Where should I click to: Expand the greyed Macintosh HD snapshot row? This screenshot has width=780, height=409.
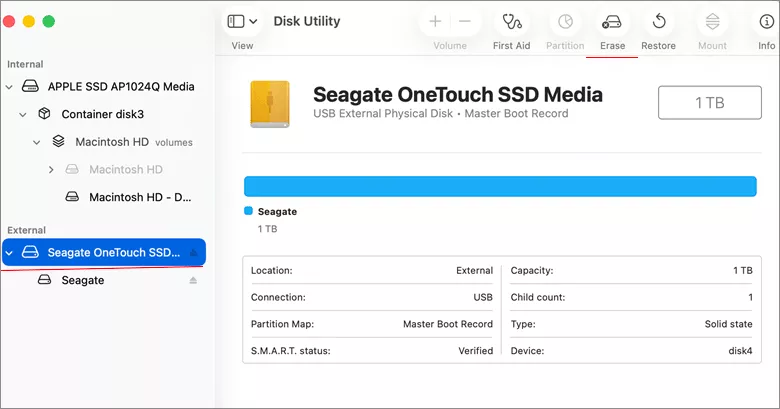[51, 170]
